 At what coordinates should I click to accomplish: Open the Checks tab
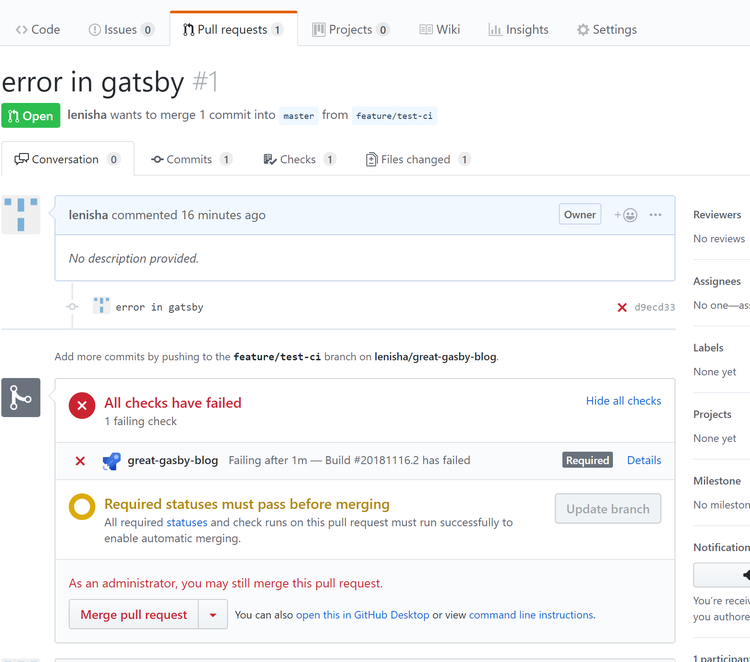click(x=299, y=159)
